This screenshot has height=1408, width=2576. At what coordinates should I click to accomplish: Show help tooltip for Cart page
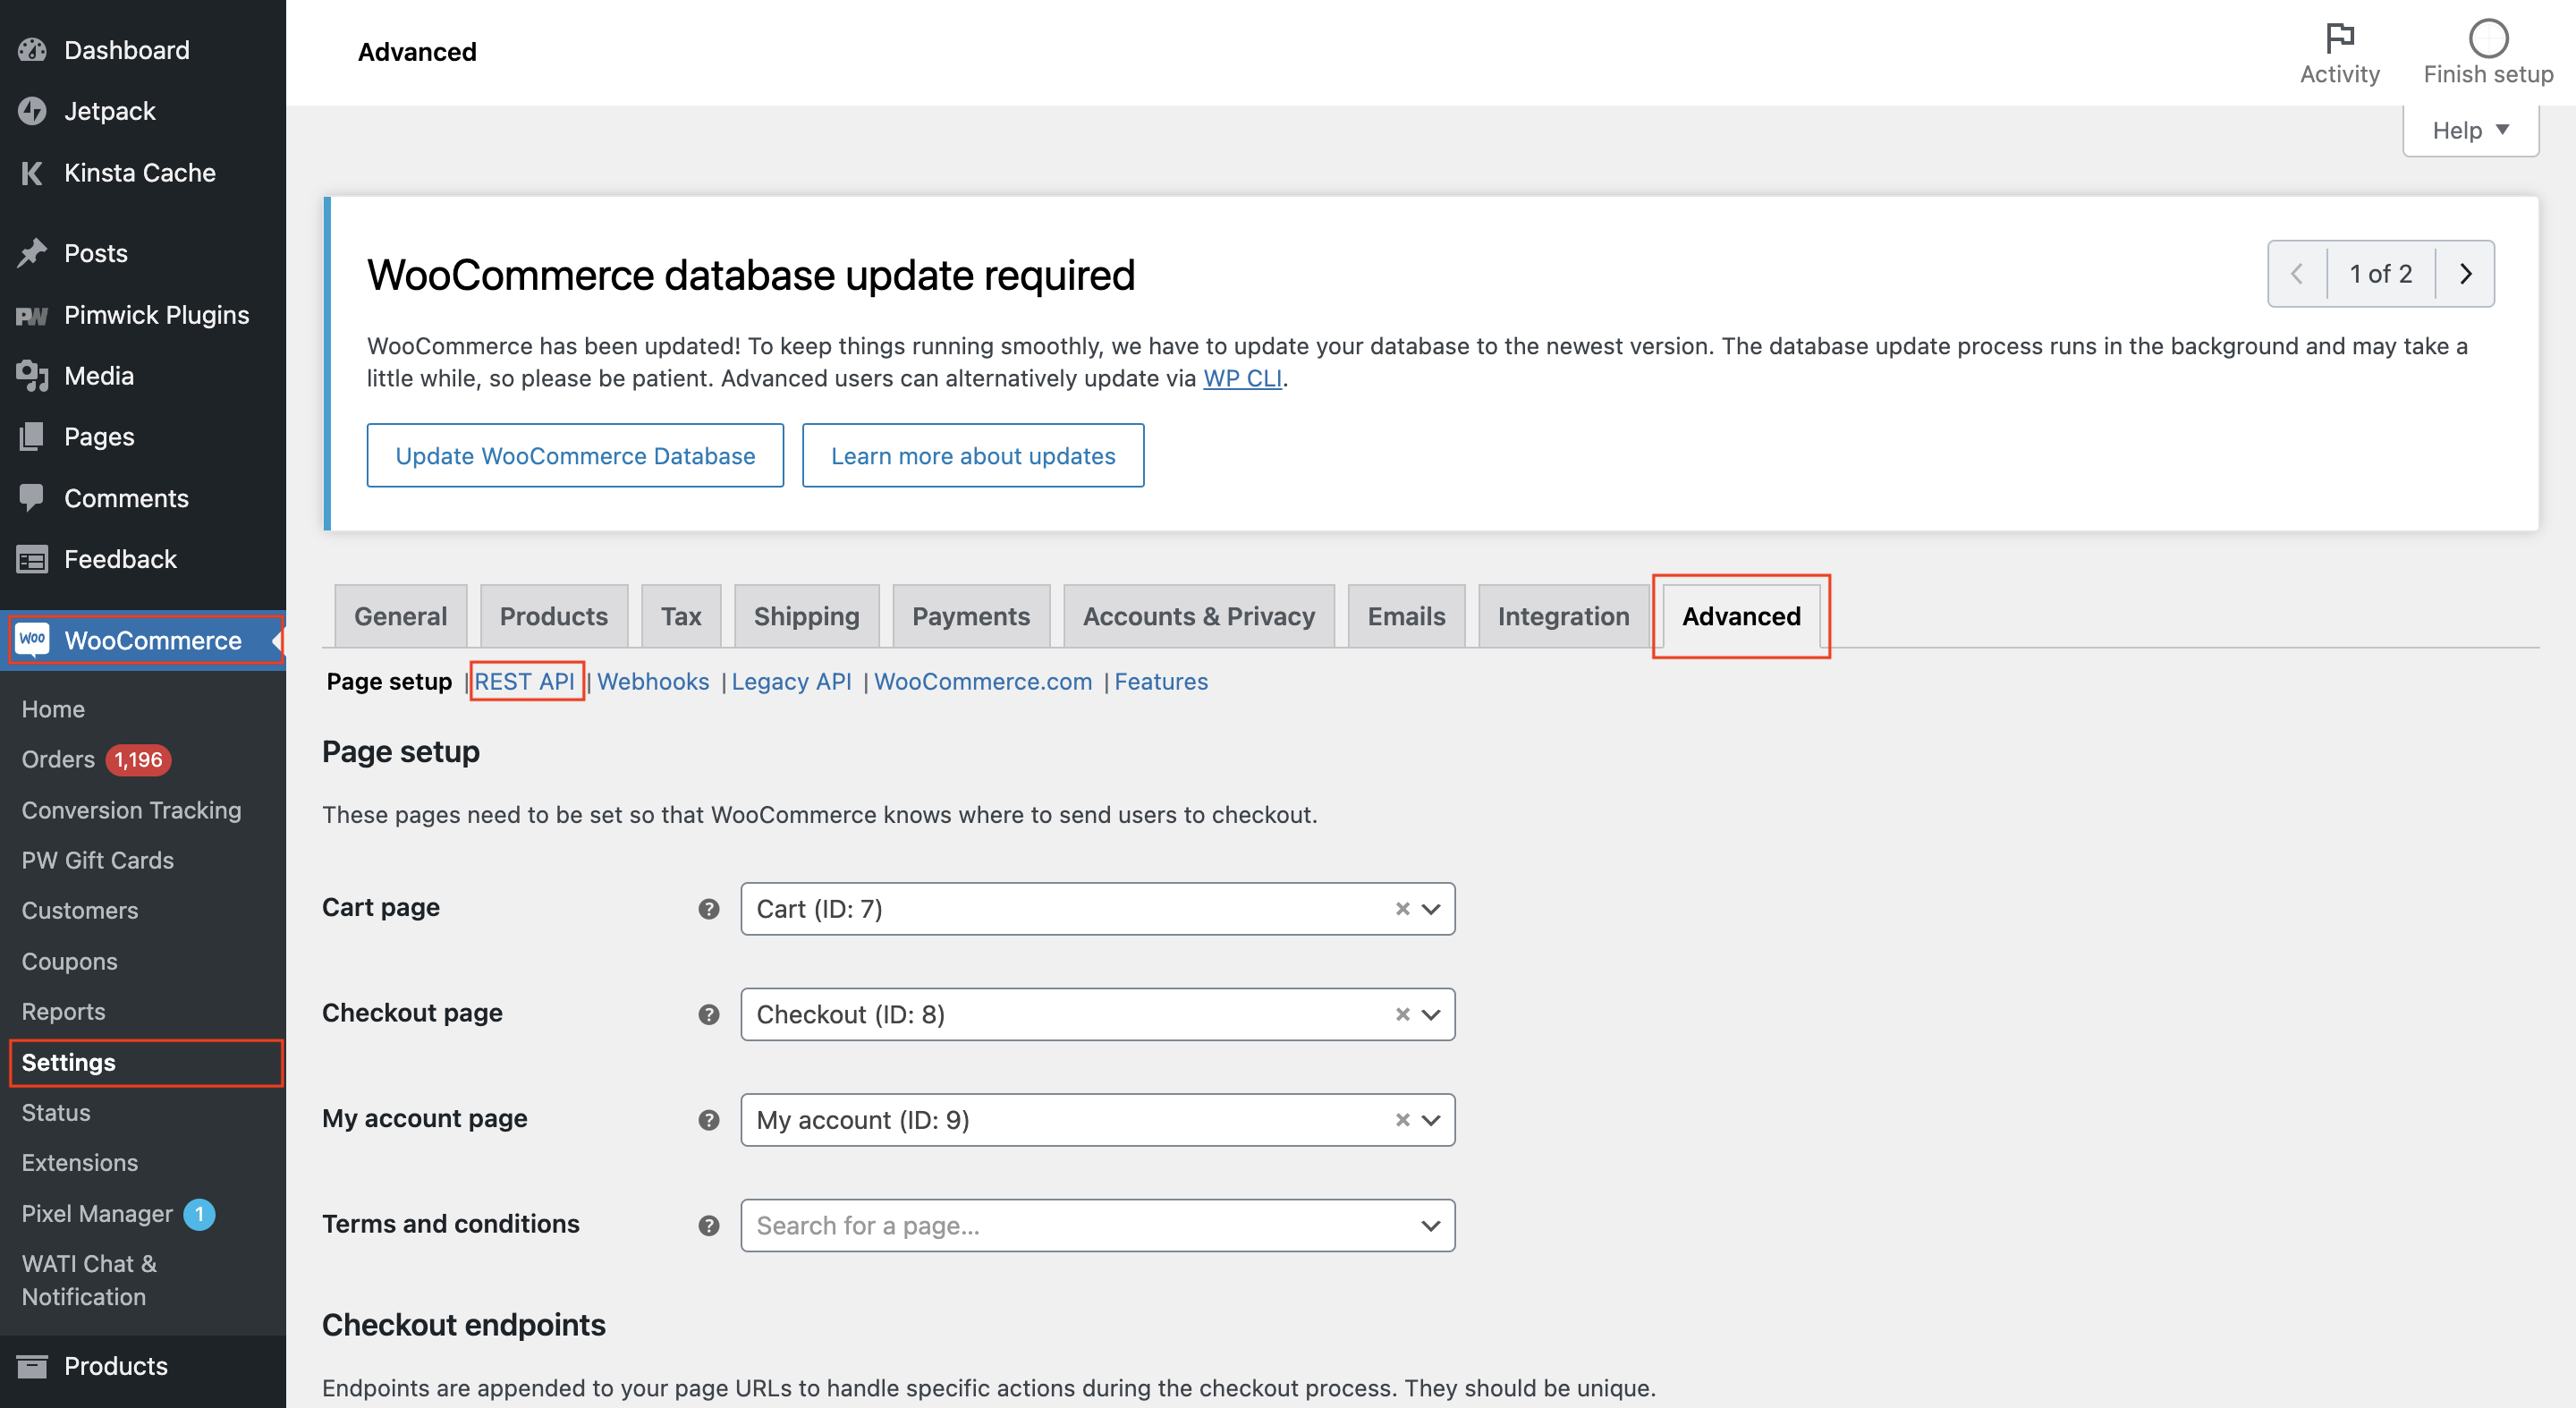[x=709, y=909]
